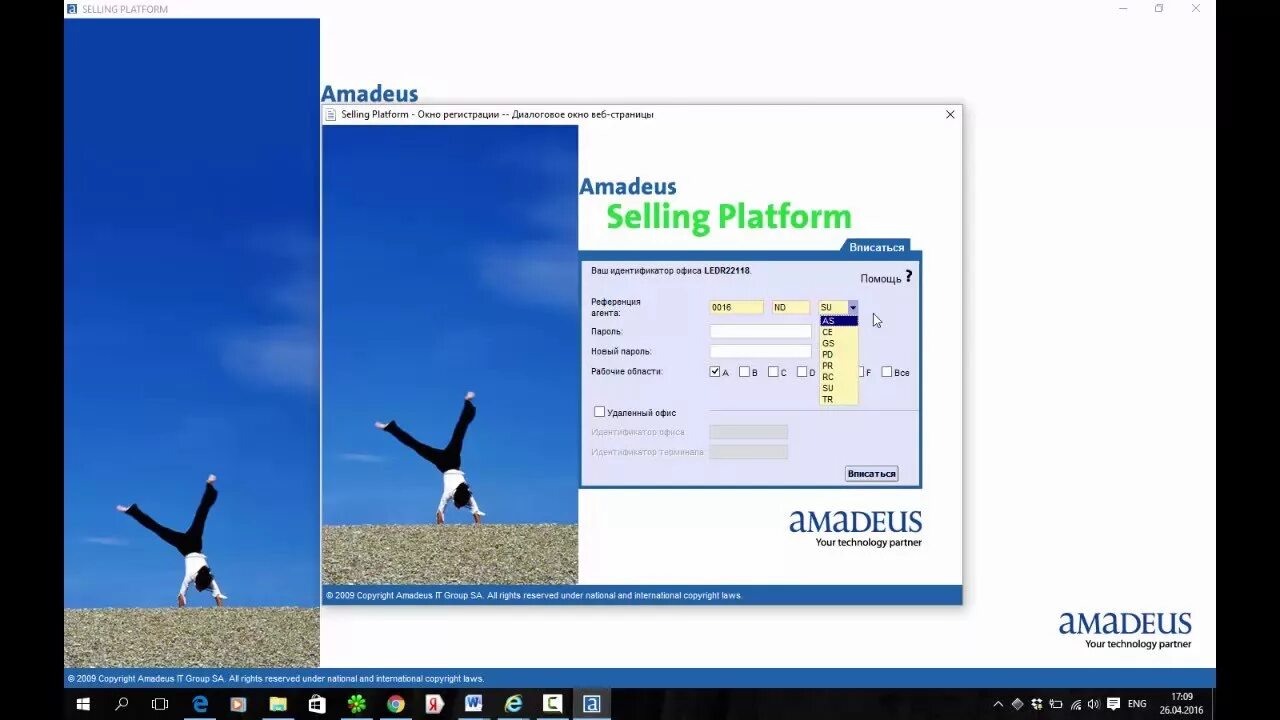Choose GS from the duty code list
The height and width of the screenshot is (720, 1280).
pos(838,343)
